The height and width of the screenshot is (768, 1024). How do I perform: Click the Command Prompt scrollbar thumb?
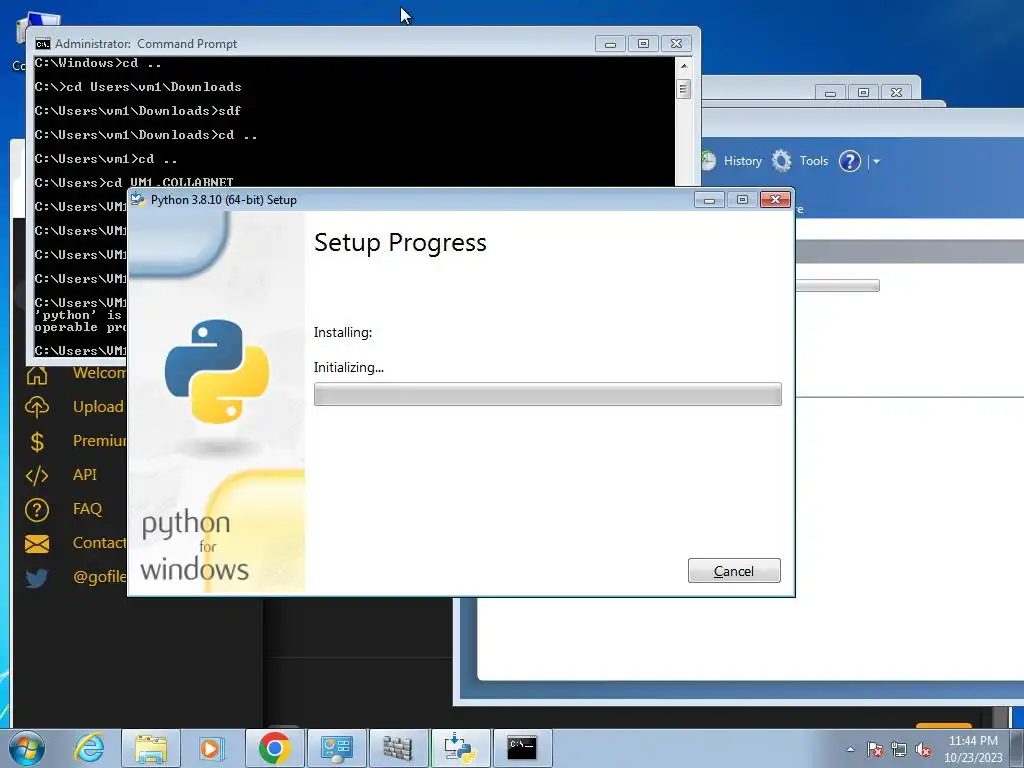pyautogui.click(x=684, y=89)
